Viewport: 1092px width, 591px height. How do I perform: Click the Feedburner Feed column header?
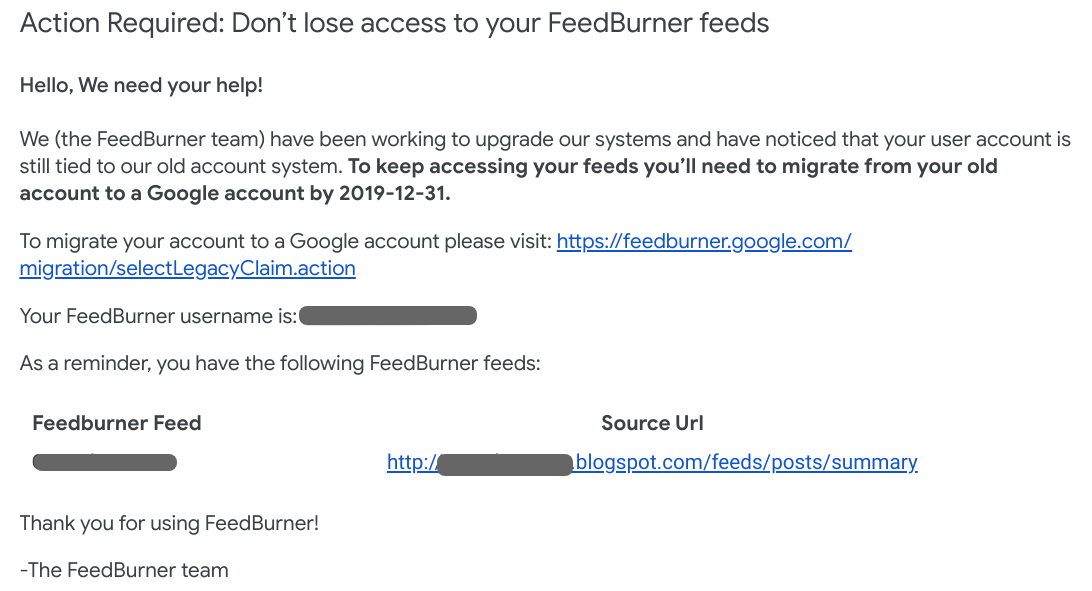[117, 423]
